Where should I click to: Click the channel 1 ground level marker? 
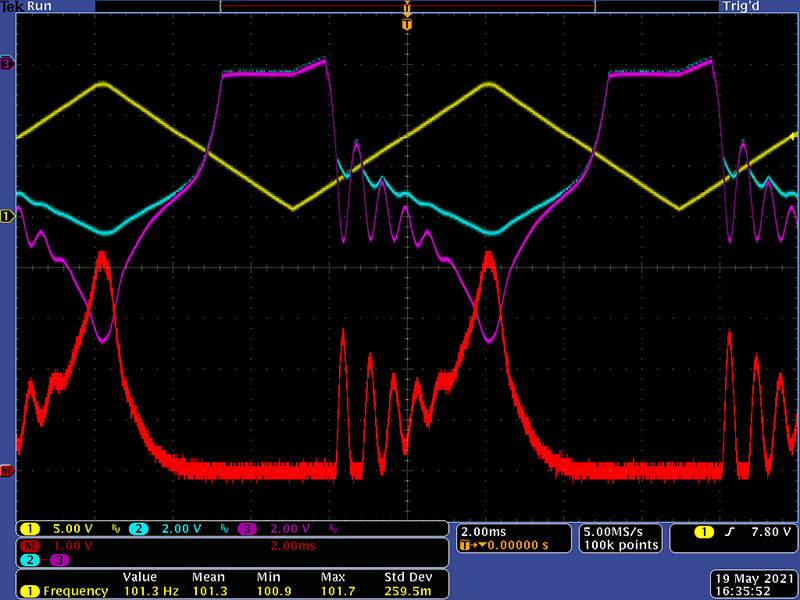[7, 215]
